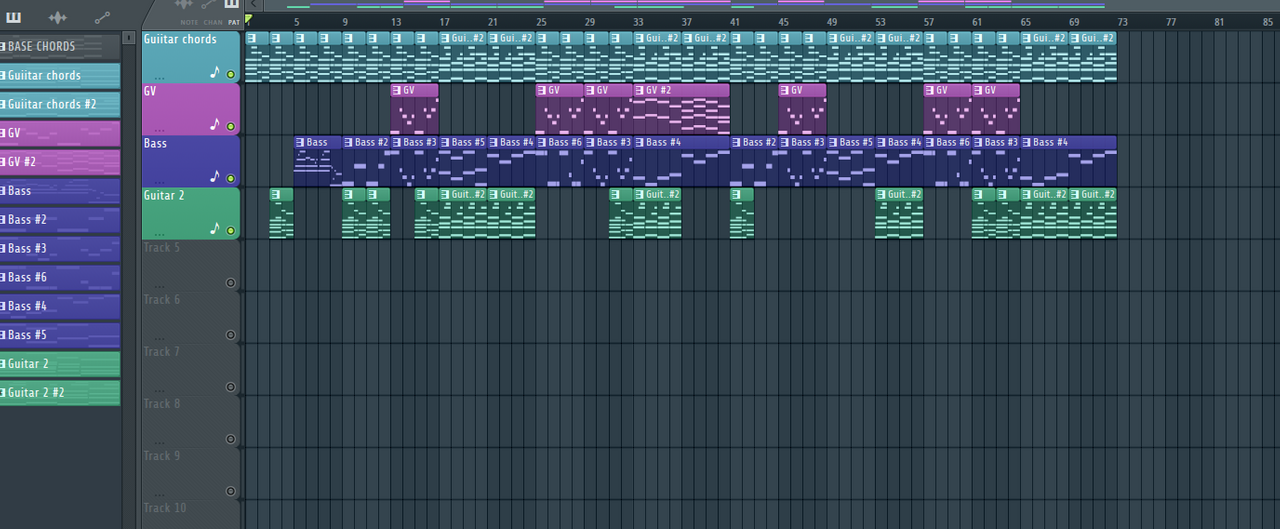Viewport: 1280px width, 529px height.
Task: Click the piano icon beside BASE CHORDS pattern
Action: [x=3, y=46]
